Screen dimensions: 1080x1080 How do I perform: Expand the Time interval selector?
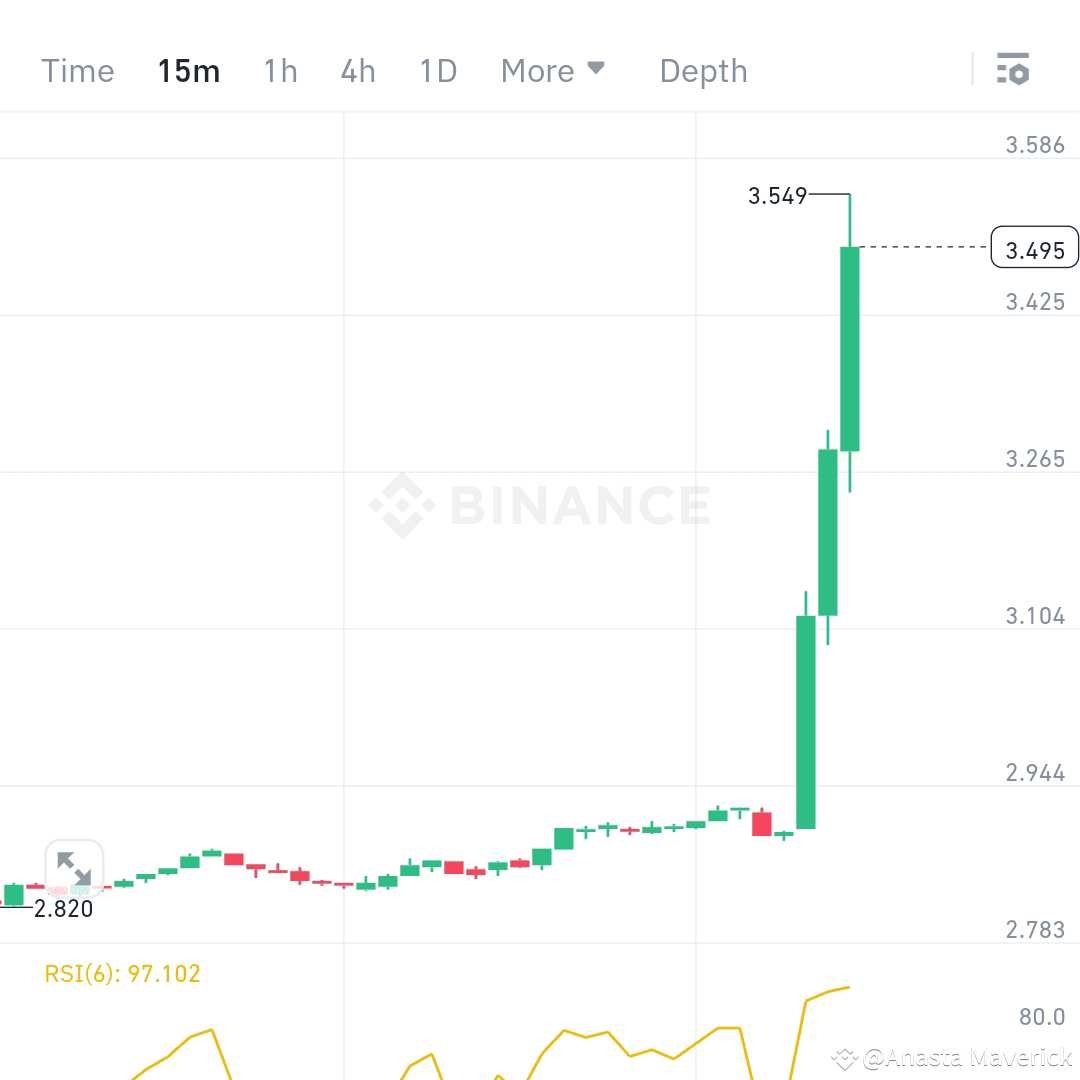pos(77,70)
